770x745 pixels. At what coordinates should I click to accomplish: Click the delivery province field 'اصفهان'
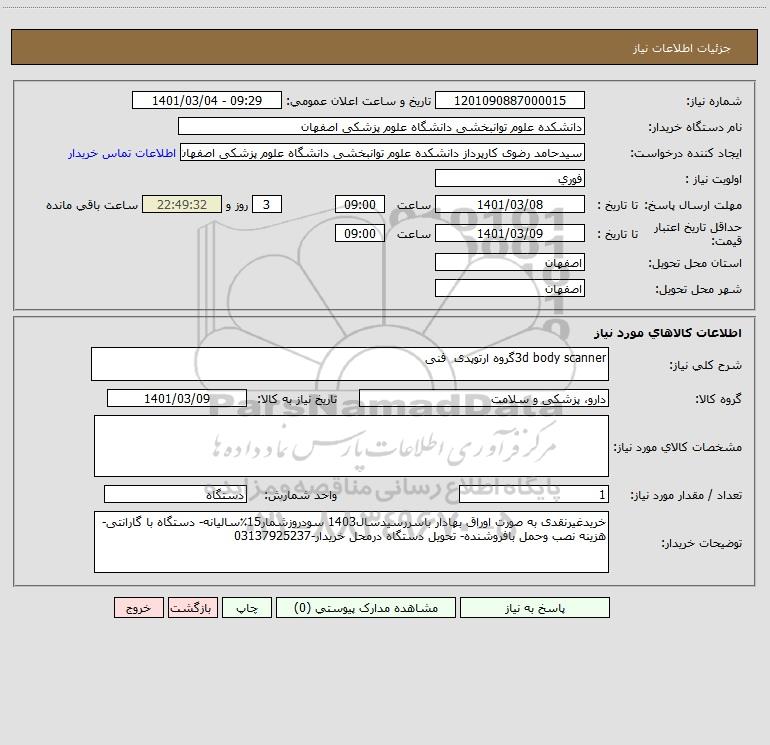click(510, 263)
